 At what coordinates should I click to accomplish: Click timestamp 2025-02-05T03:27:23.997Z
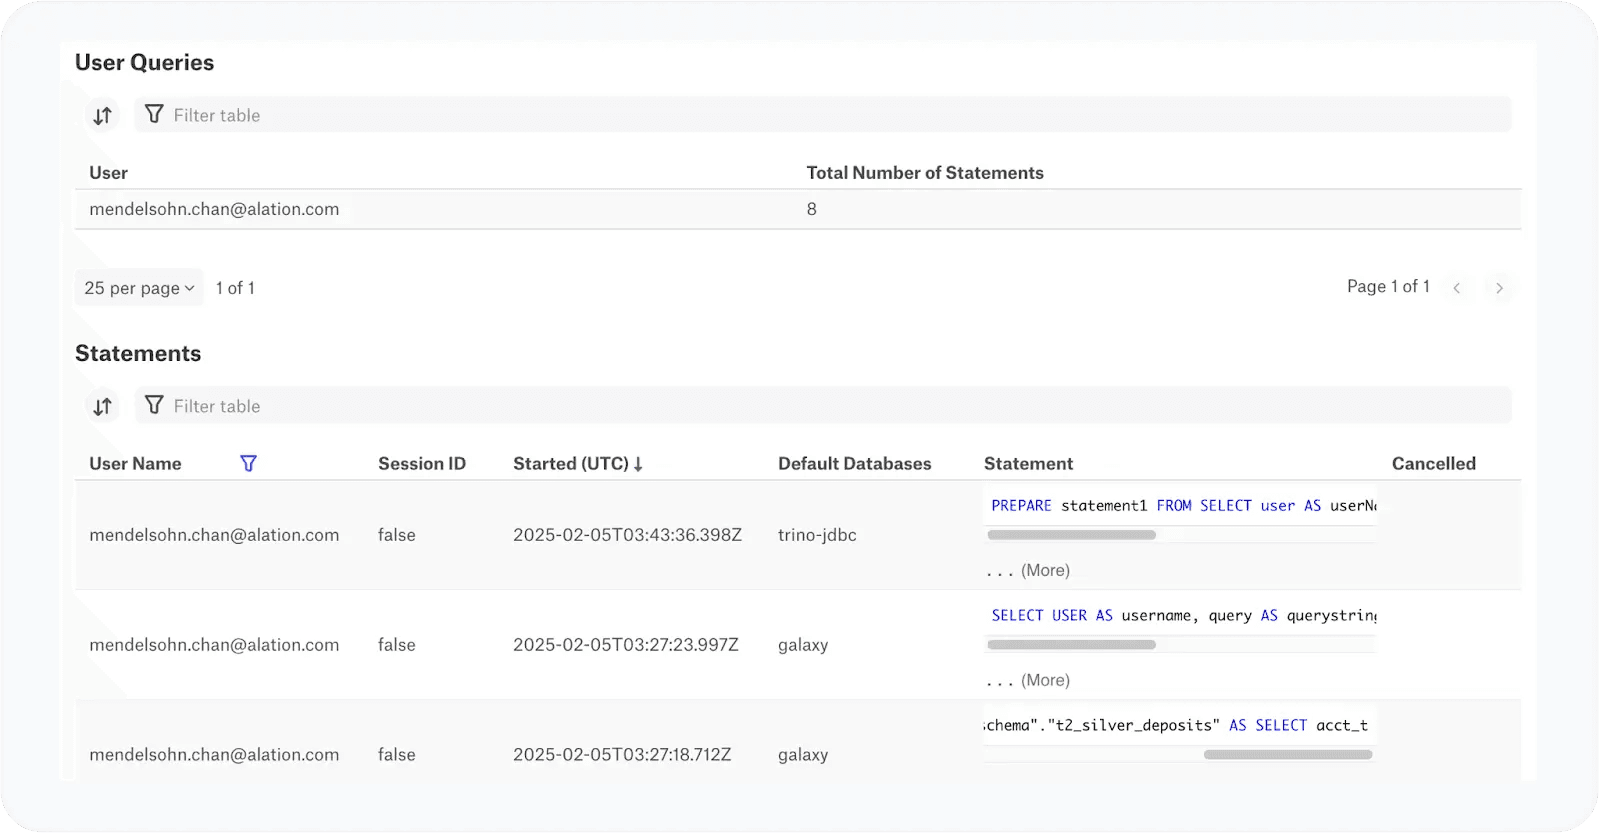[x=626, y=645]
